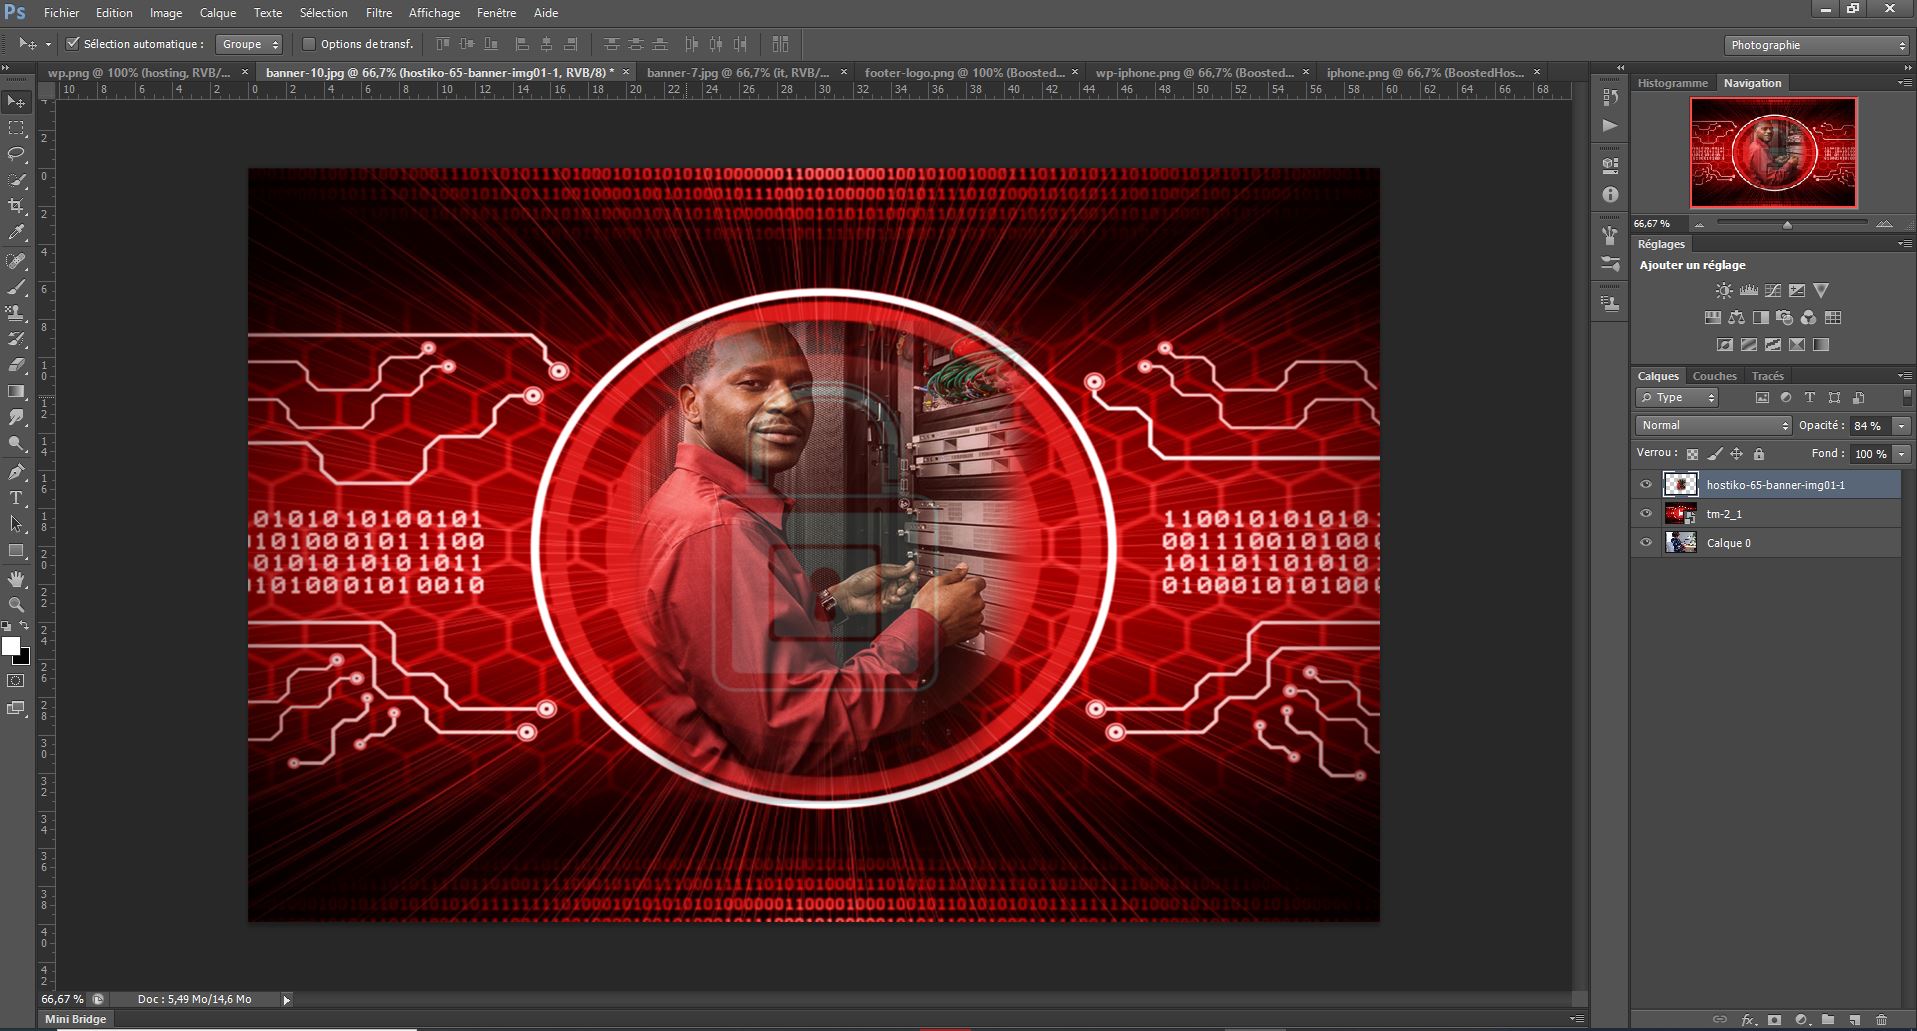Add a Brightness/Contrast adjustment
This screenshot has width=1917, height=1031.
(x=1724, y=291)
